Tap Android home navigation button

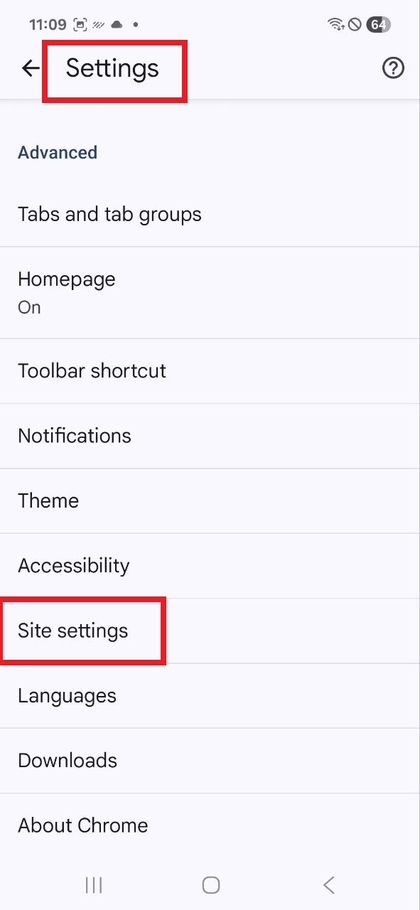coord(211,884)
